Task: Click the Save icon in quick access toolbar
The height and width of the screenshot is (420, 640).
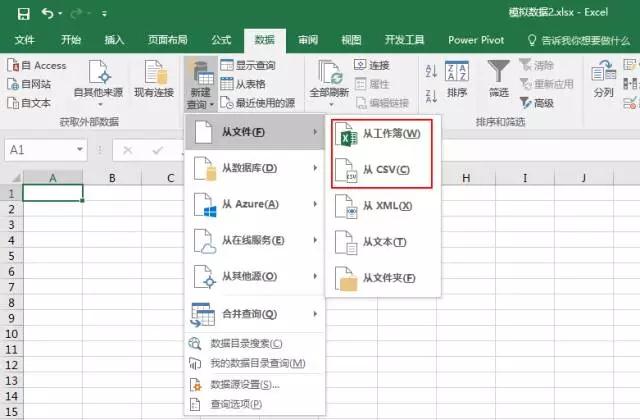Action: tap(24, 14)
